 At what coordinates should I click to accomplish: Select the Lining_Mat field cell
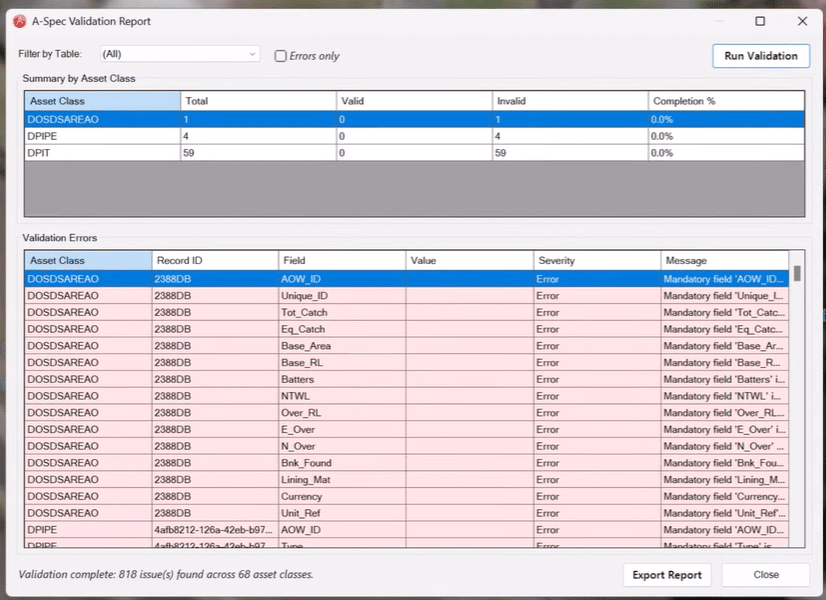(x=342, y=480)
